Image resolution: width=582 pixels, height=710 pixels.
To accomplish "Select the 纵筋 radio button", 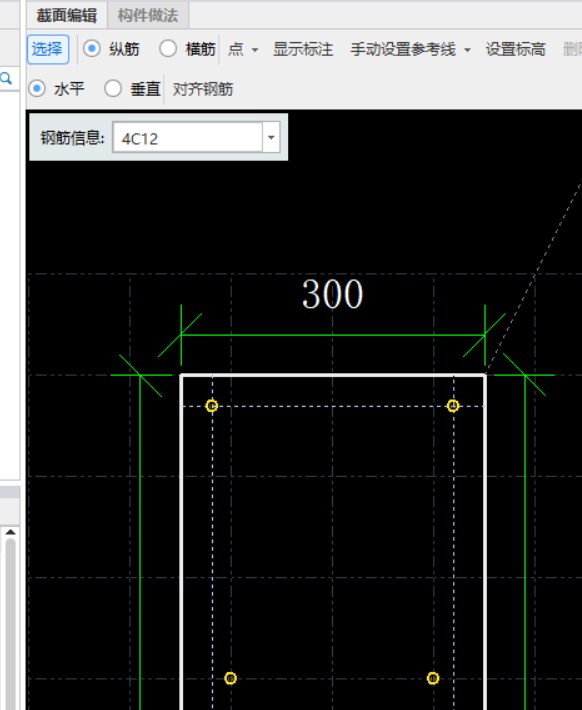I will 92,48.
